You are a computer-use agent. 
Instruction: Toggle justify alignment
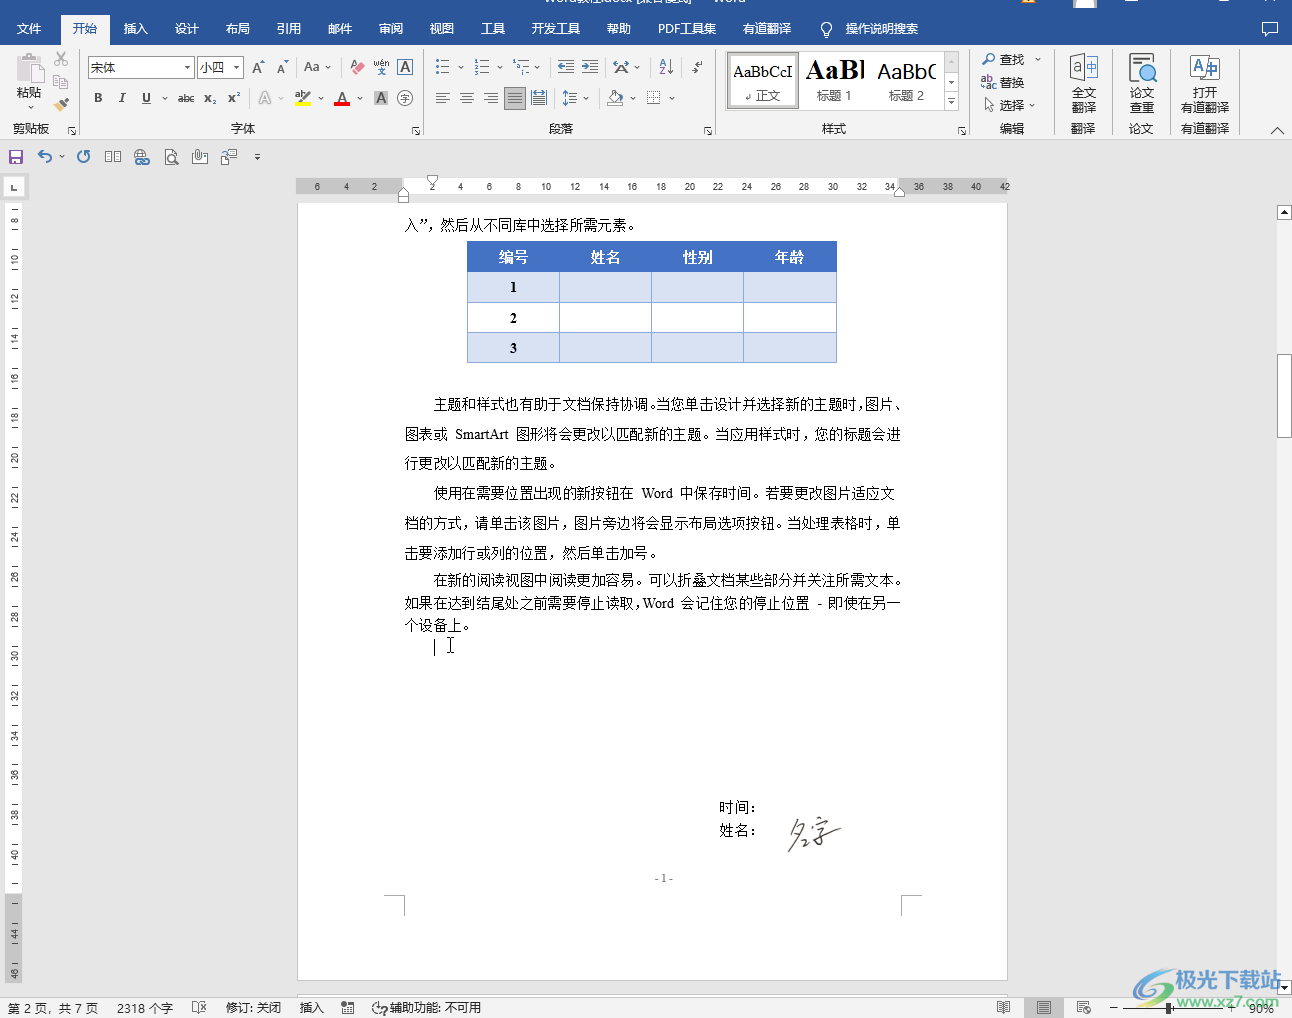515,98
